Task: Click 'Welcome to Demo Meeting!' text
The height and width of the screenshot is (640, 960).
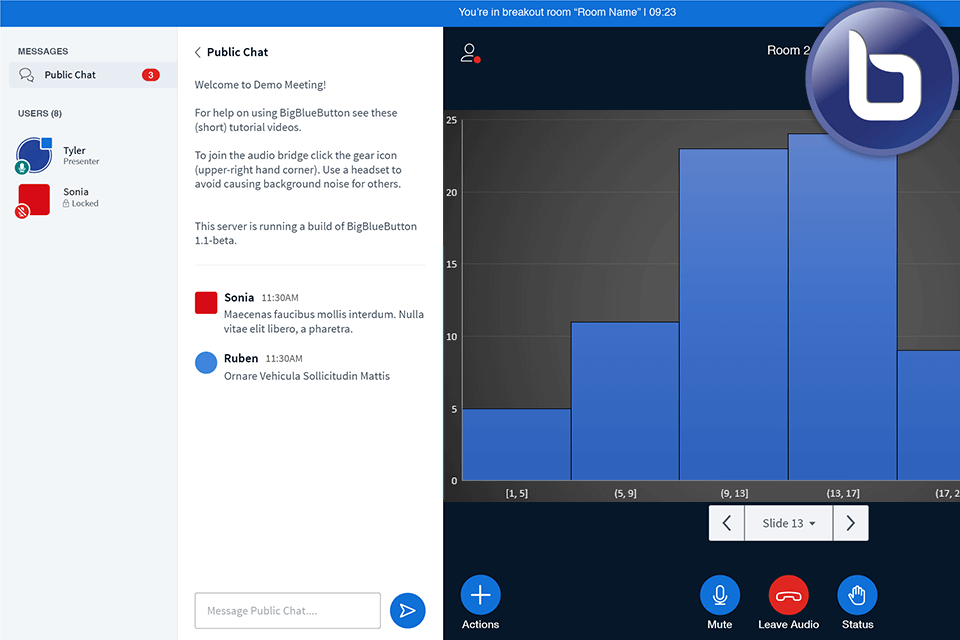Action: (260, 85)
